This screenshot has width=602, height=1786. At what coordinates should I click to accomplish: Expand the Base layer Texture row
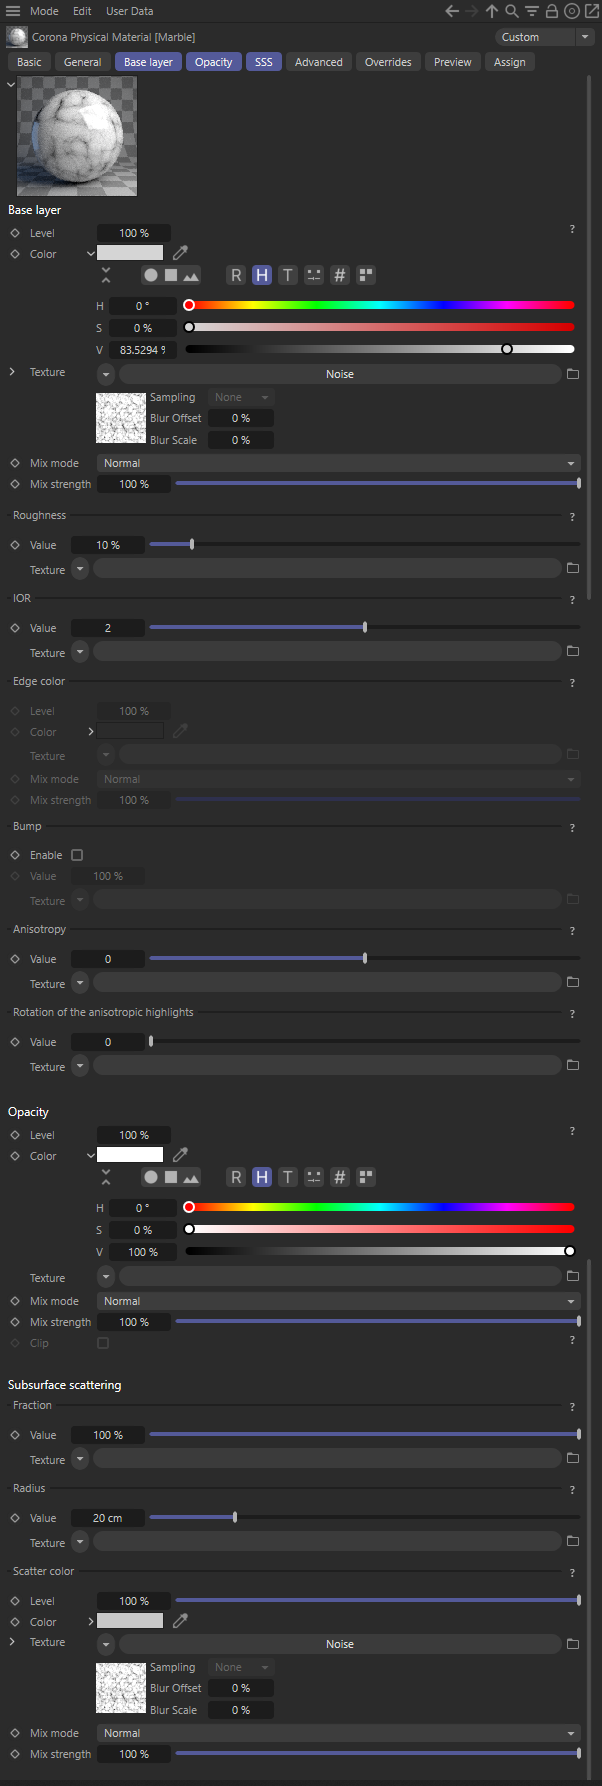(x=12, y=372)
